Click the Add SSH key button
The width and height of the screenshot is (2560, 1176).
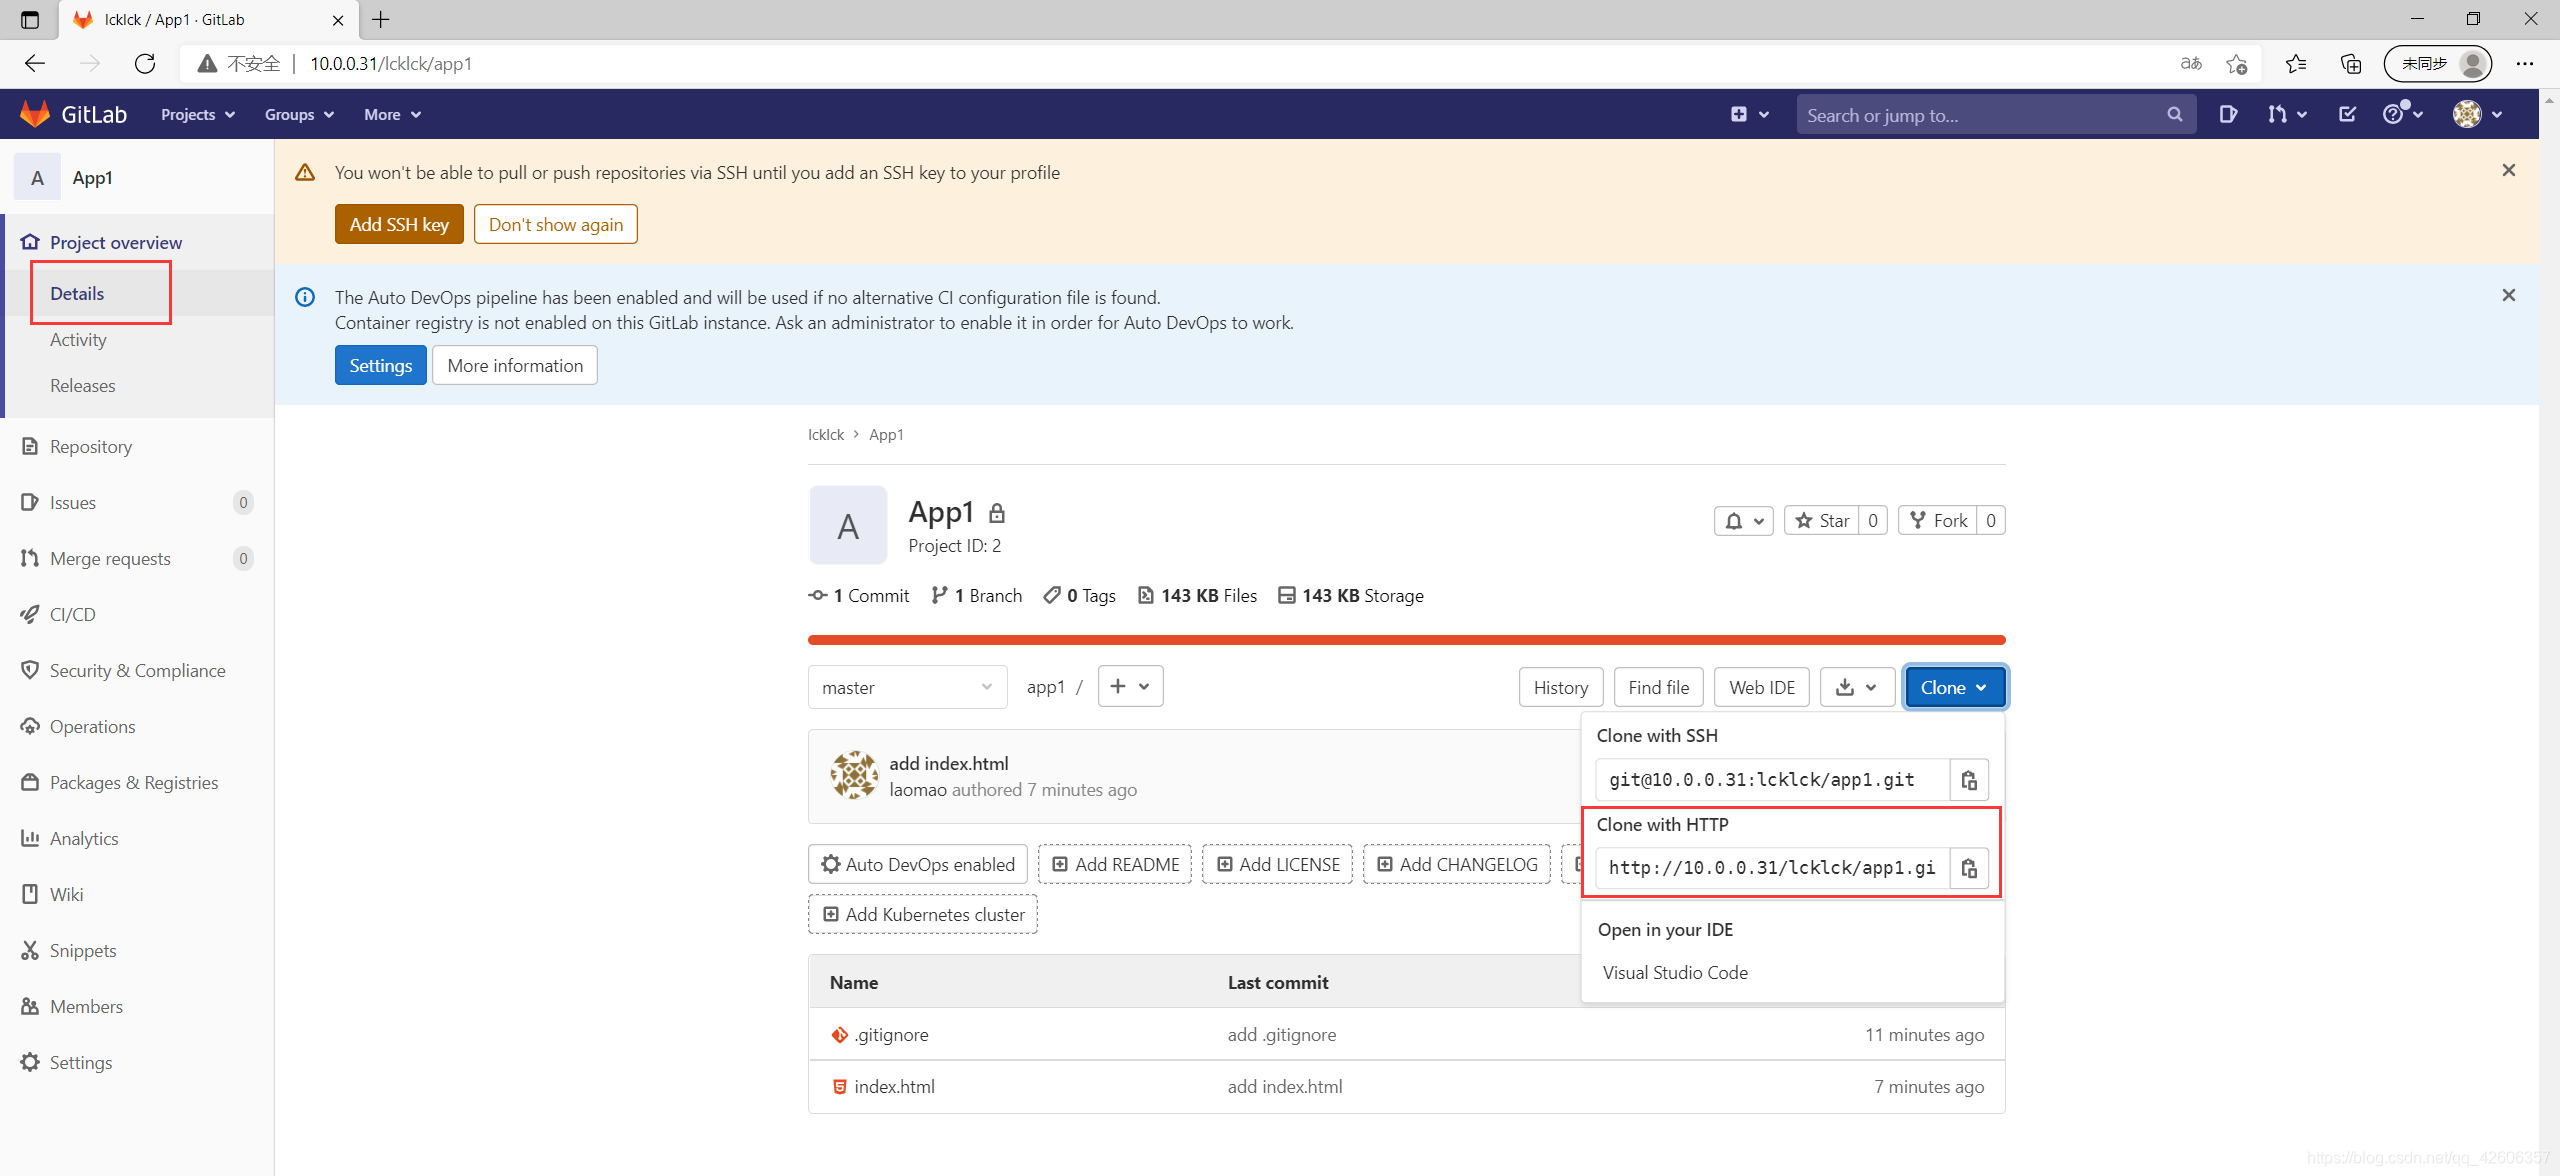pos(398,225)
